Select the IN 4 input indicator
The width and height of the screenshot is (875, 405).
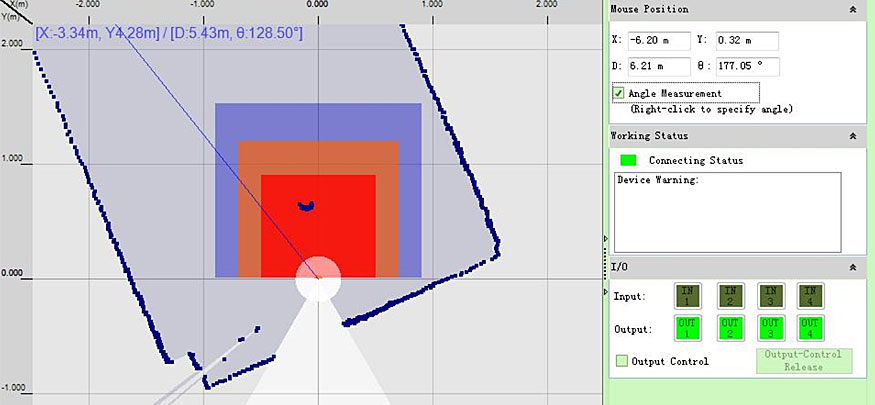click(x=810, y=296)
